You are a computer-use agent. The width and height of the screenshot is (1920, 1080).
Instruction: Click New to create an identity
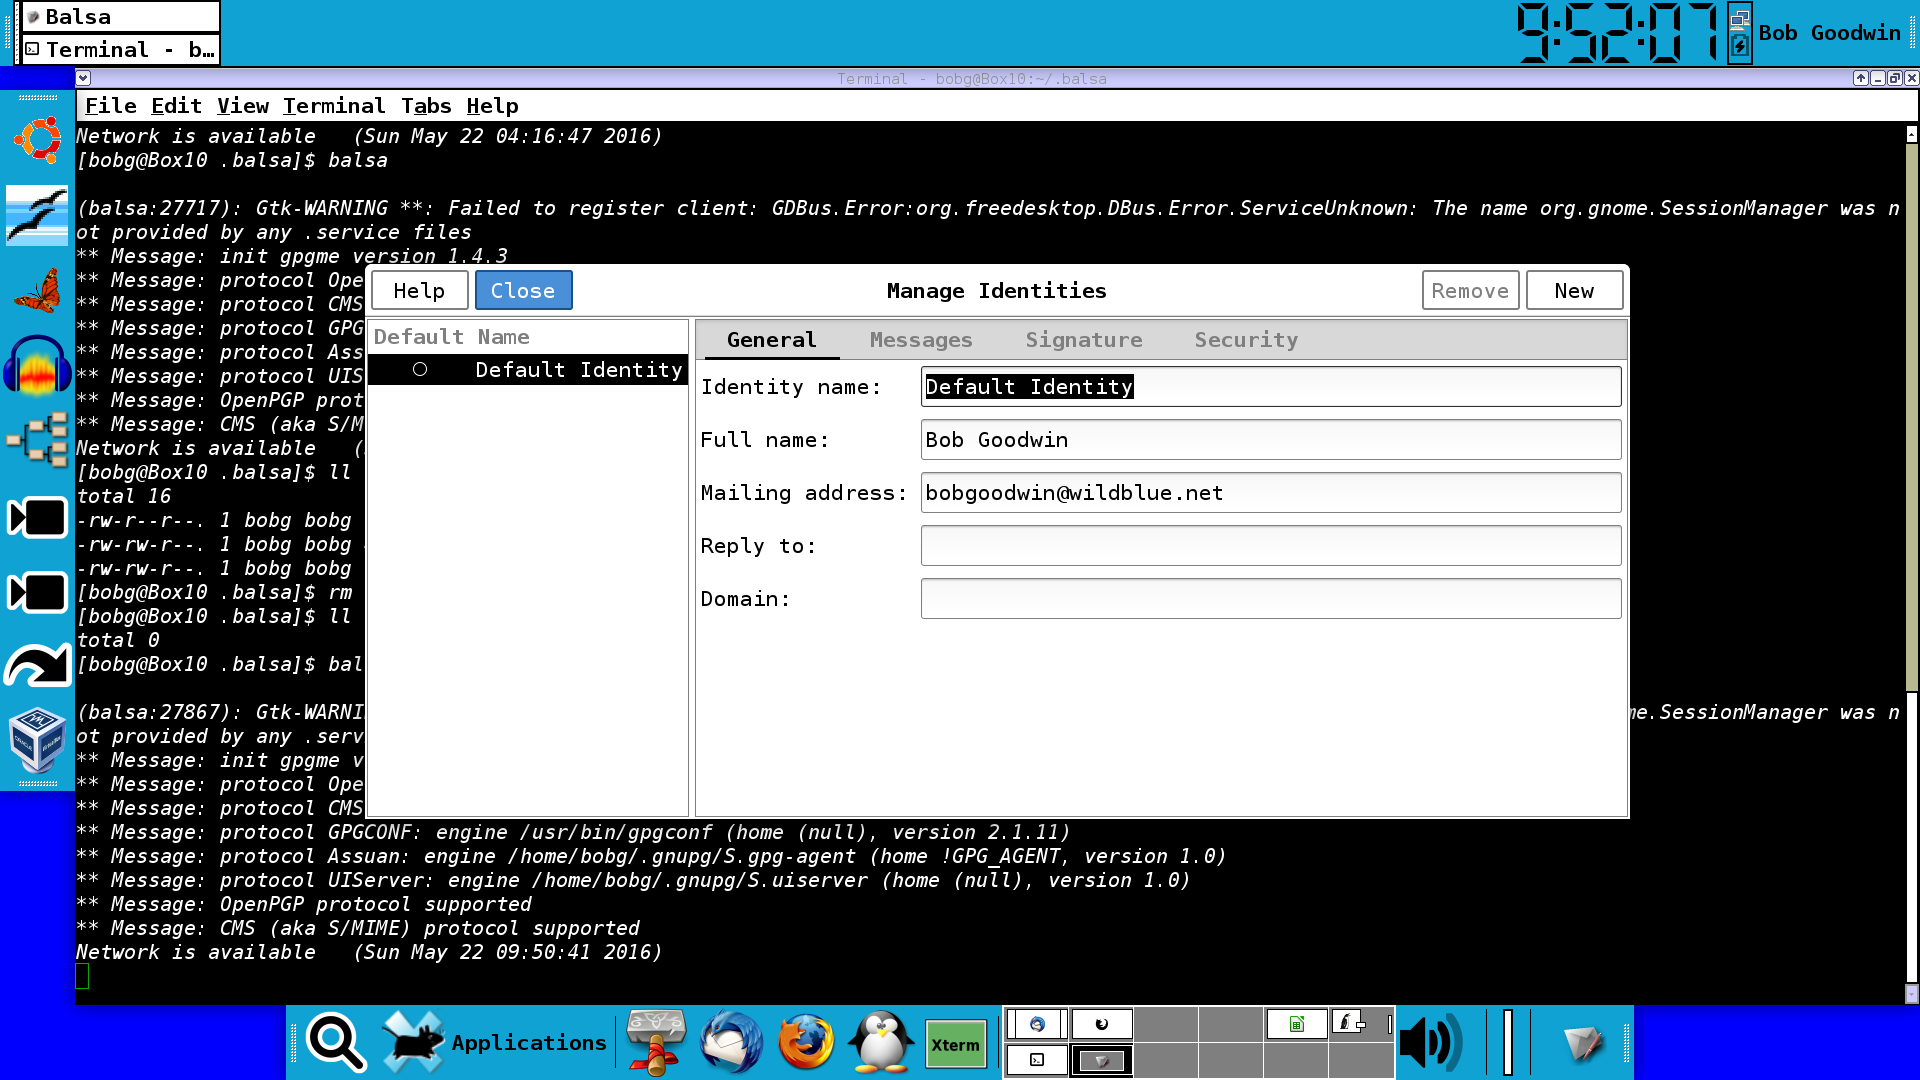1574,290
